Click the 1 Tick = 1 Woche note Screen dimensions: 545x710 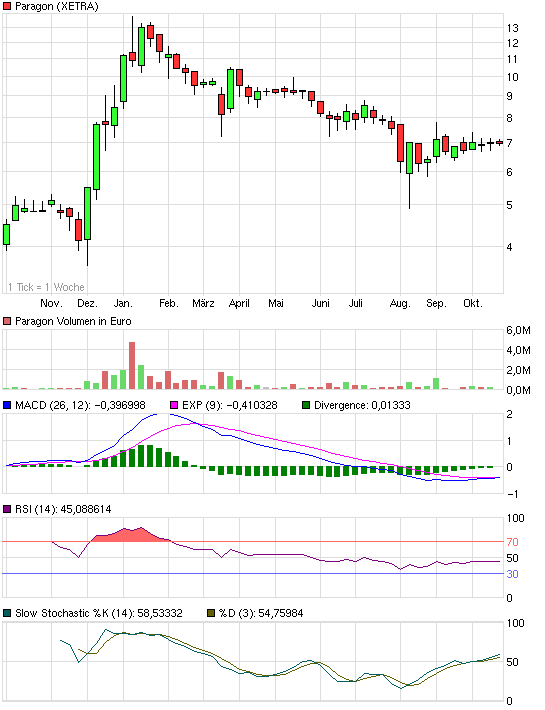(46, 287)
